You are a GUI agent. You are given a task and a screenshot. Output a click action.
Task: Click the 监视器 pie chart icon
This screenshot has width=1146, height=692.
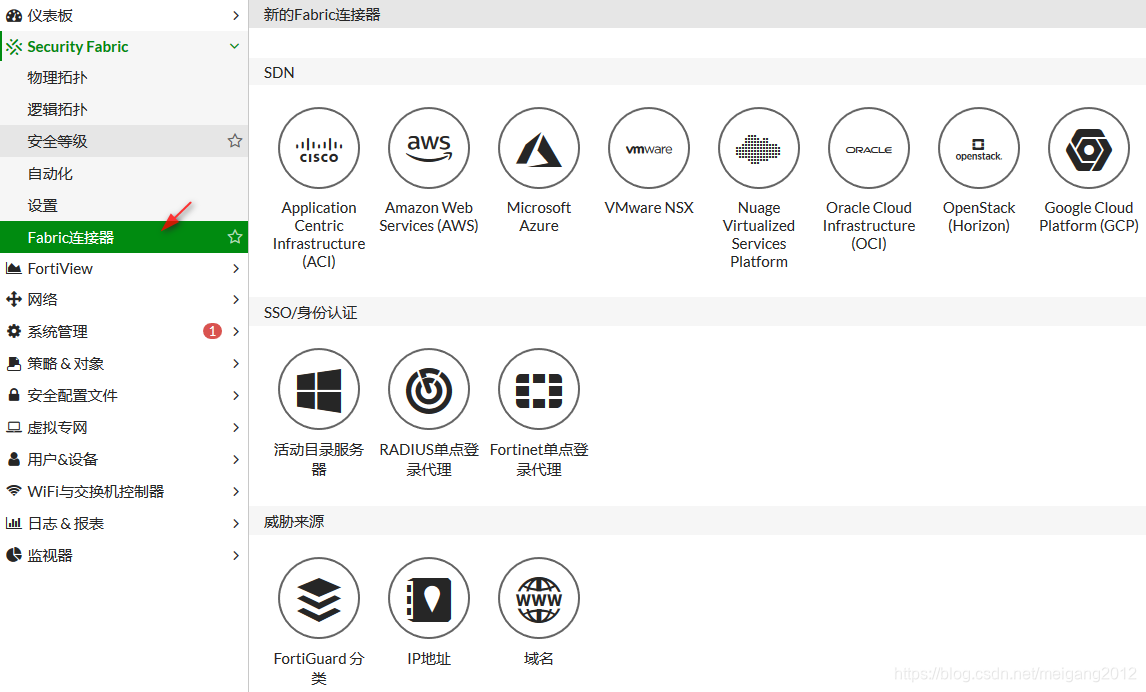click(x=13, y=555)
